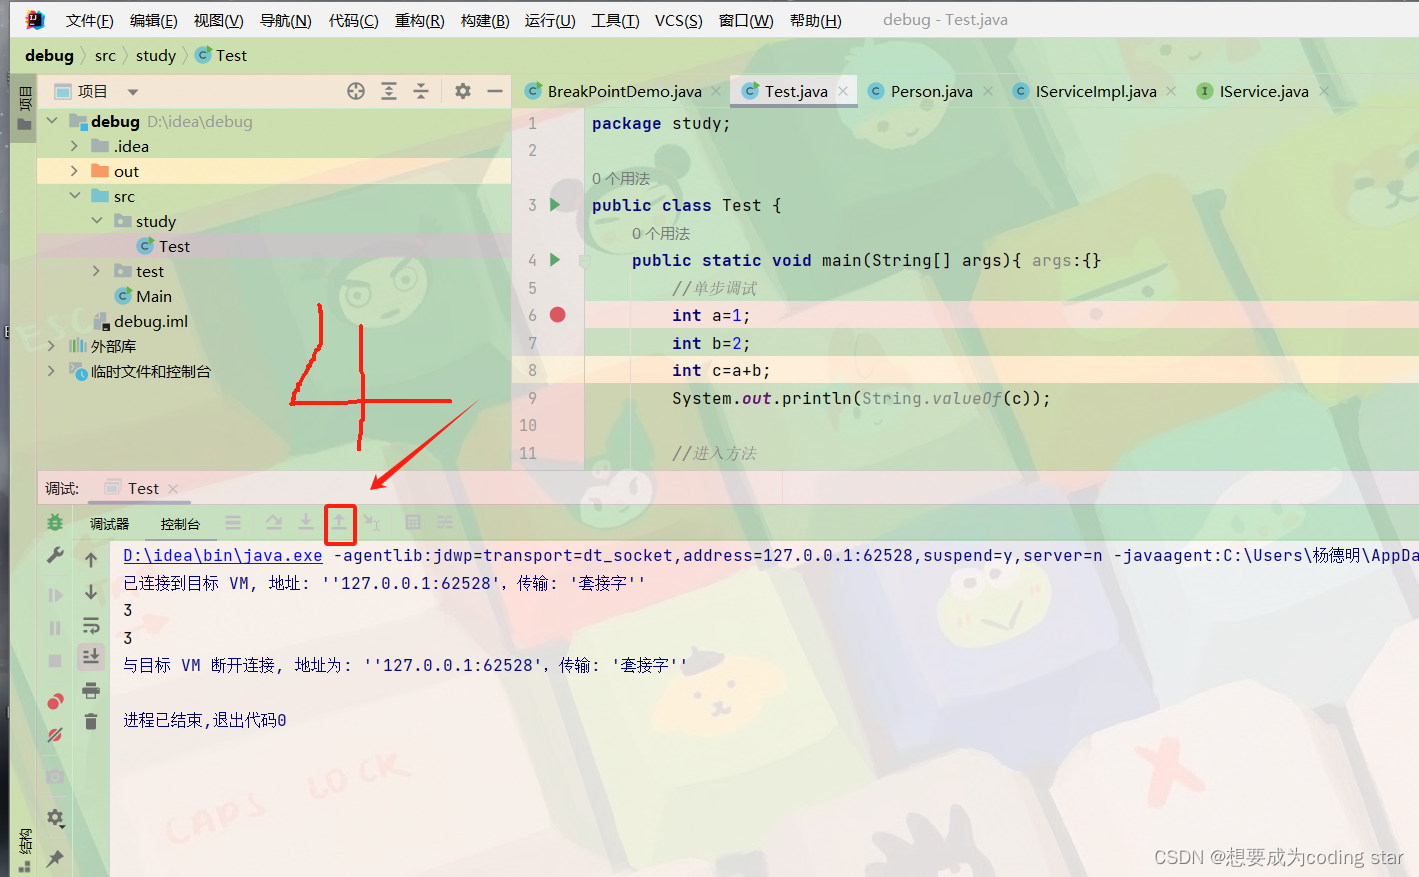Switch to BreakPointDemo.java tab
The height and width of the screenshot is (877, 1419).
coord(624,91)
